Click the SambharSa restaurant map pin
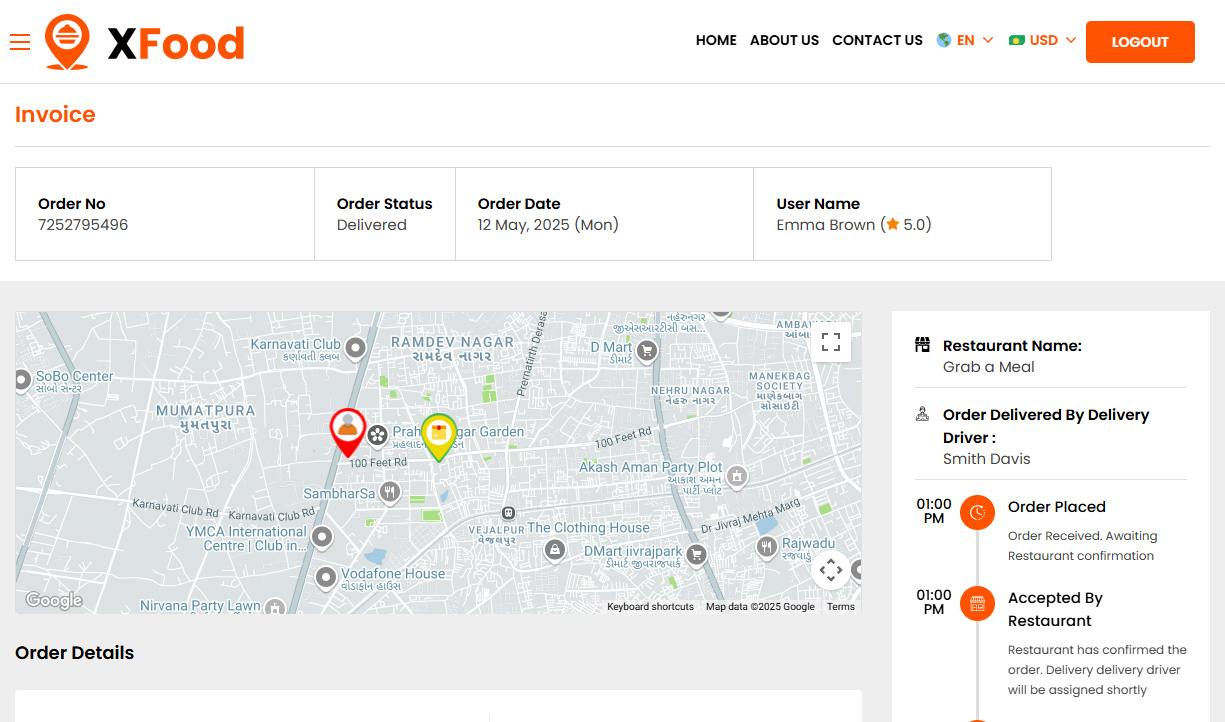 [x=390, y=491]
